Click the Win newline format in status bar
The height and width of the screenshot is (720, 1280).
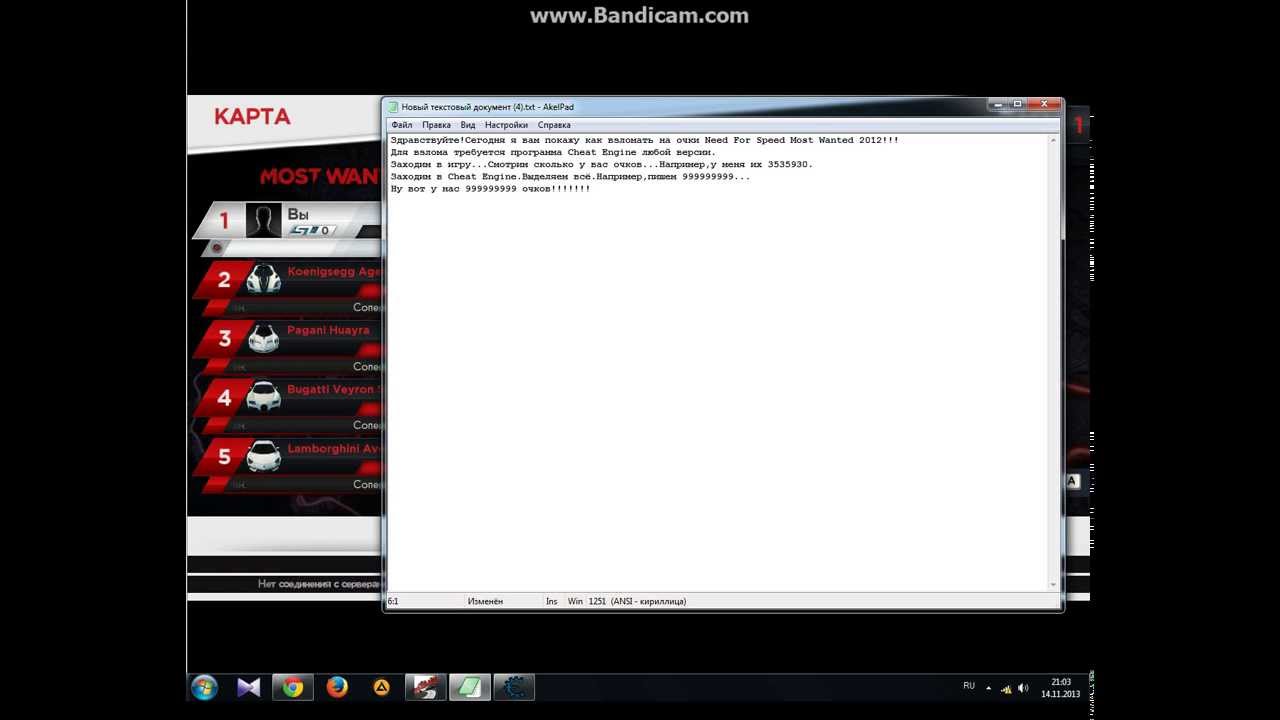[x=575, y=601]
